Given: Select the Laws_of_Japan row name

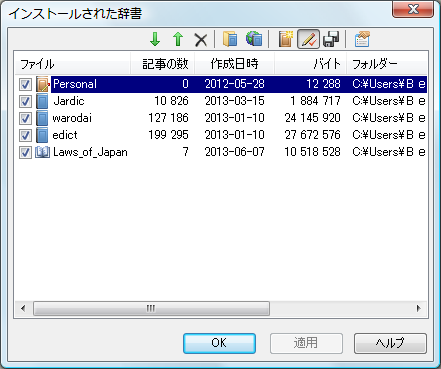Looking at the screenshot, I should click(90, 152).
